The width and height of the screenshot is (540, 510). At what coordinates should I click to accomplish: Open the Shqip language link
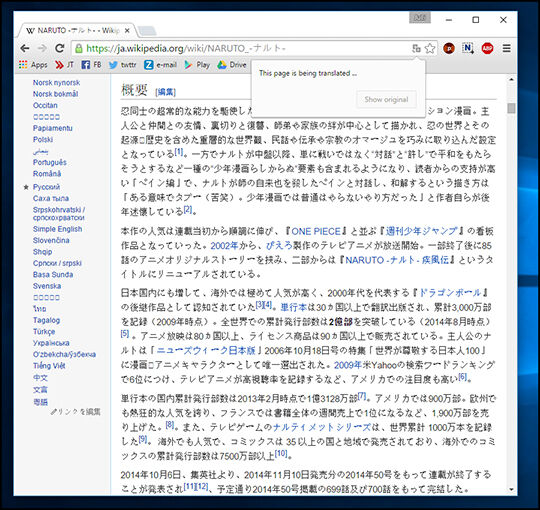point(43,252)
